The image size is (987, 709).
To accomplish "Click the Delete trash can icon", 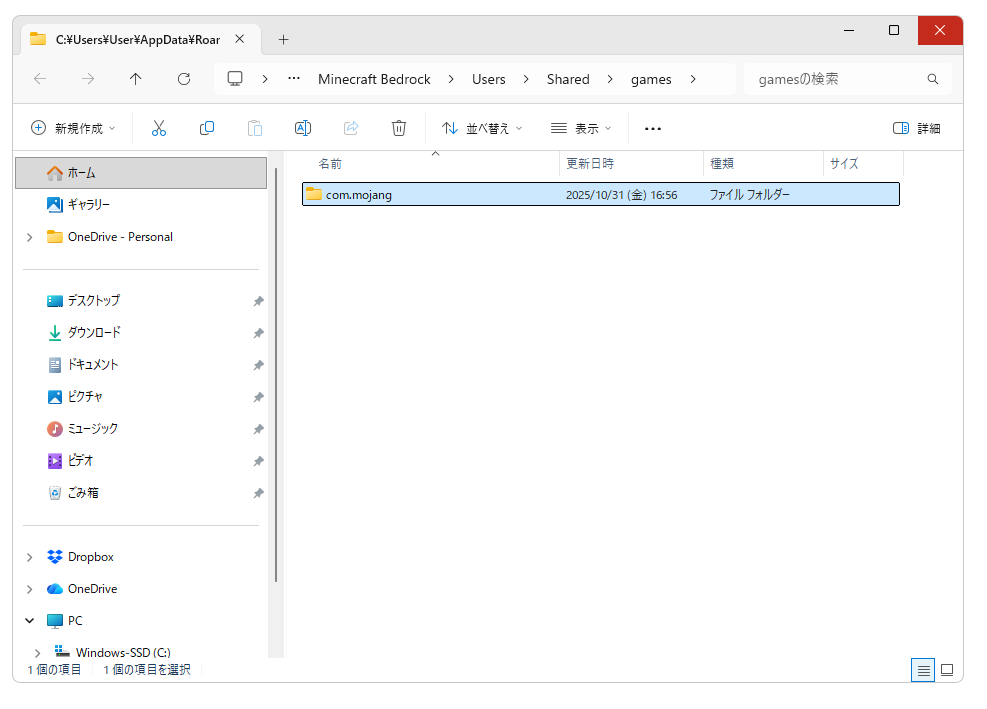I will 399,128.
